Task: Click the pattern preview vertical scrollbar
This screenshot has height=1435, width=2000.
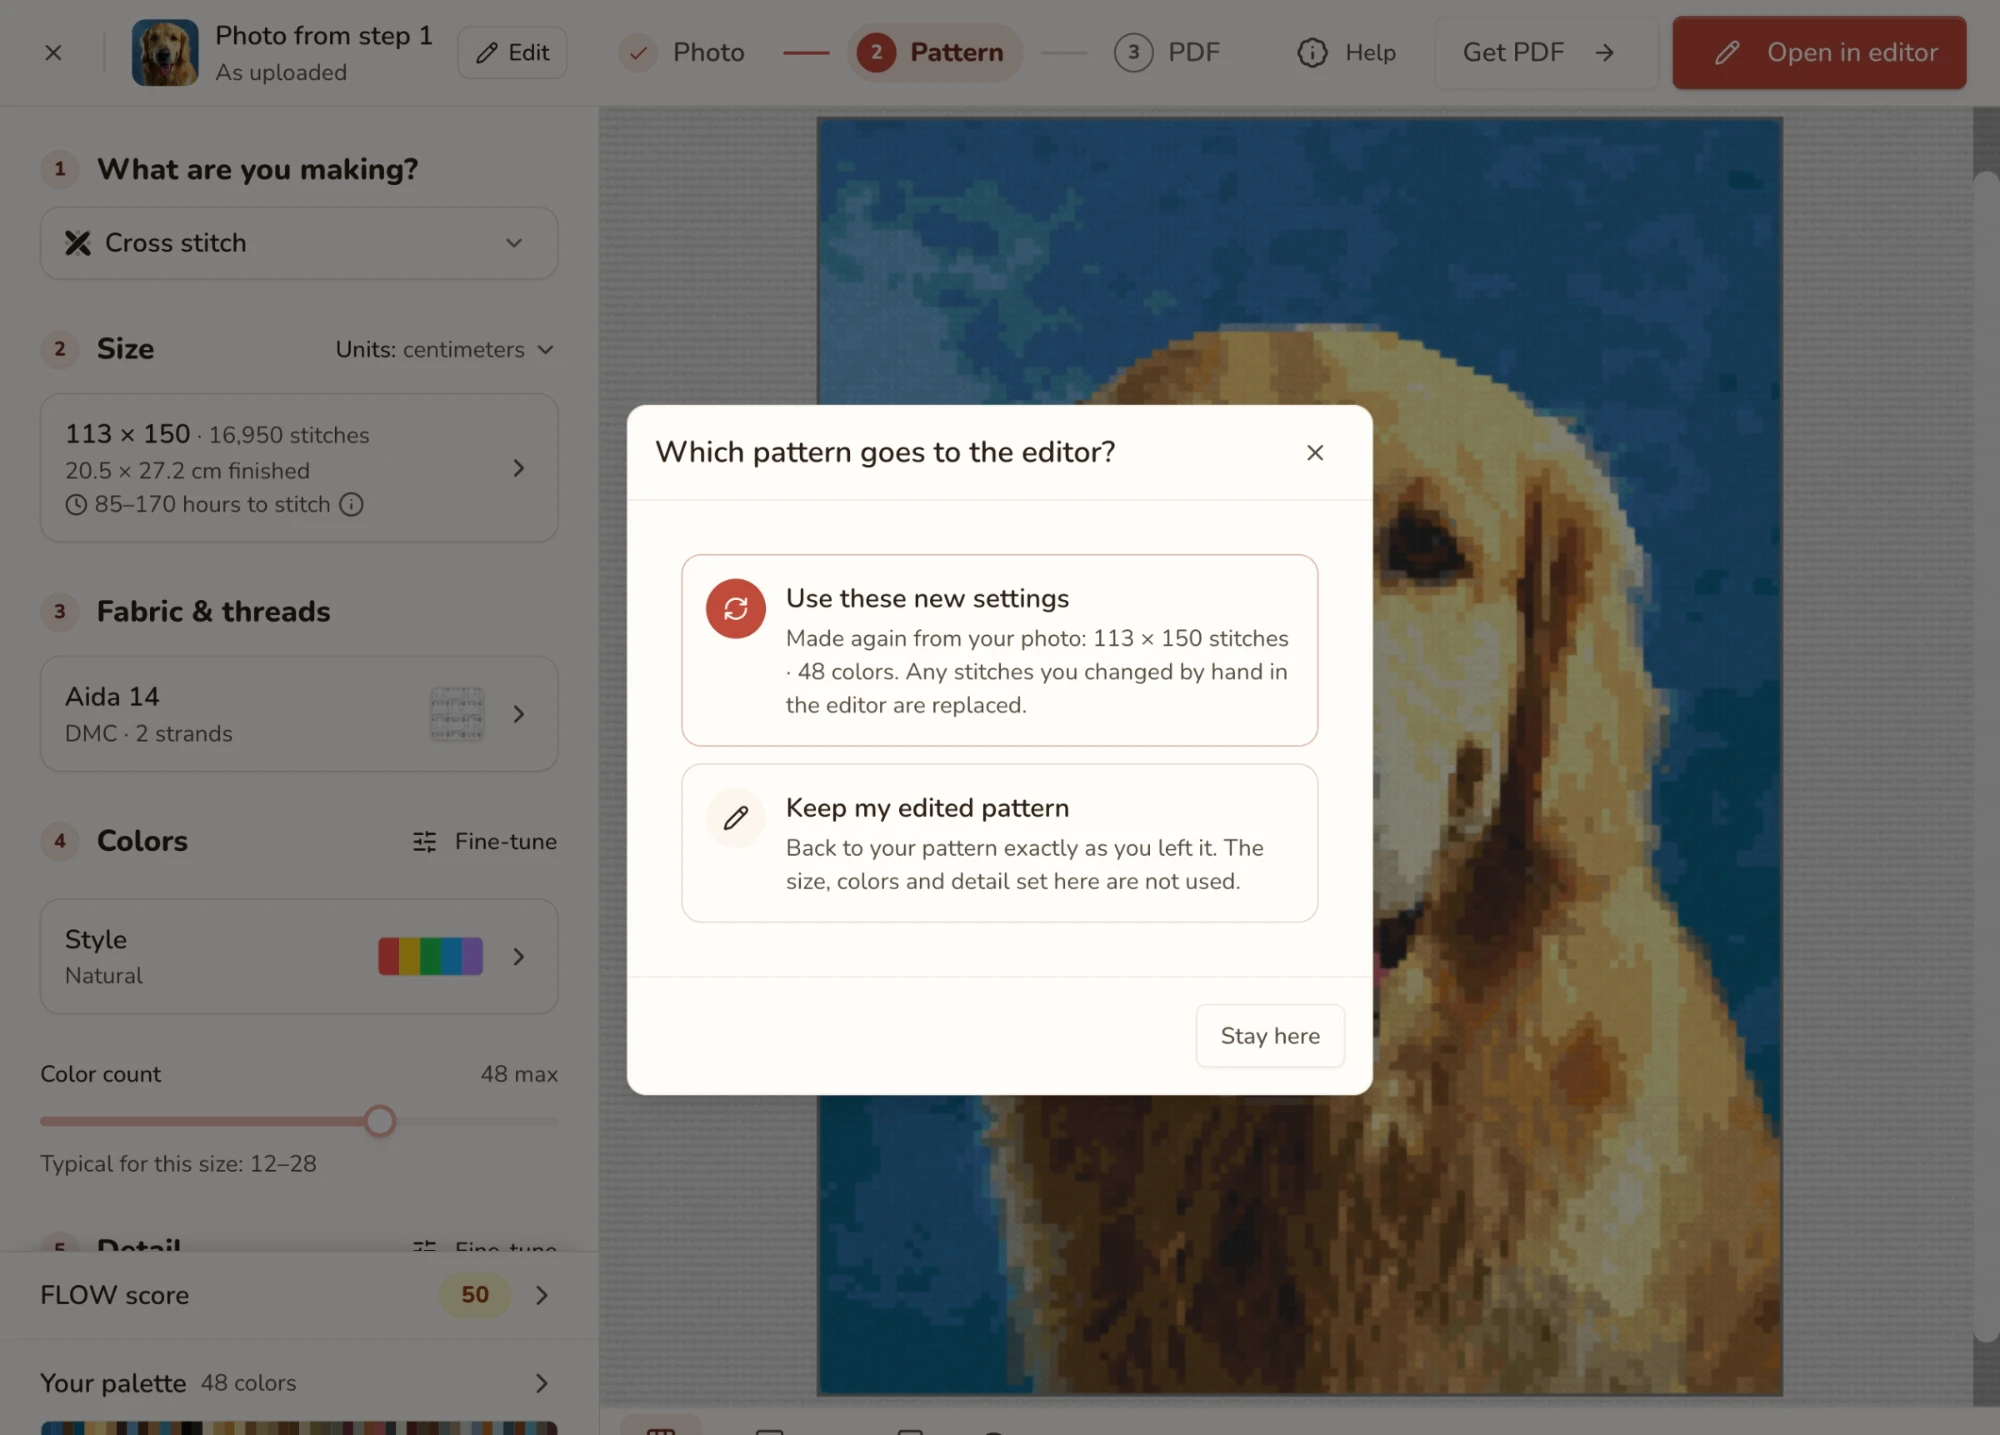Action: coord(1986,757)
